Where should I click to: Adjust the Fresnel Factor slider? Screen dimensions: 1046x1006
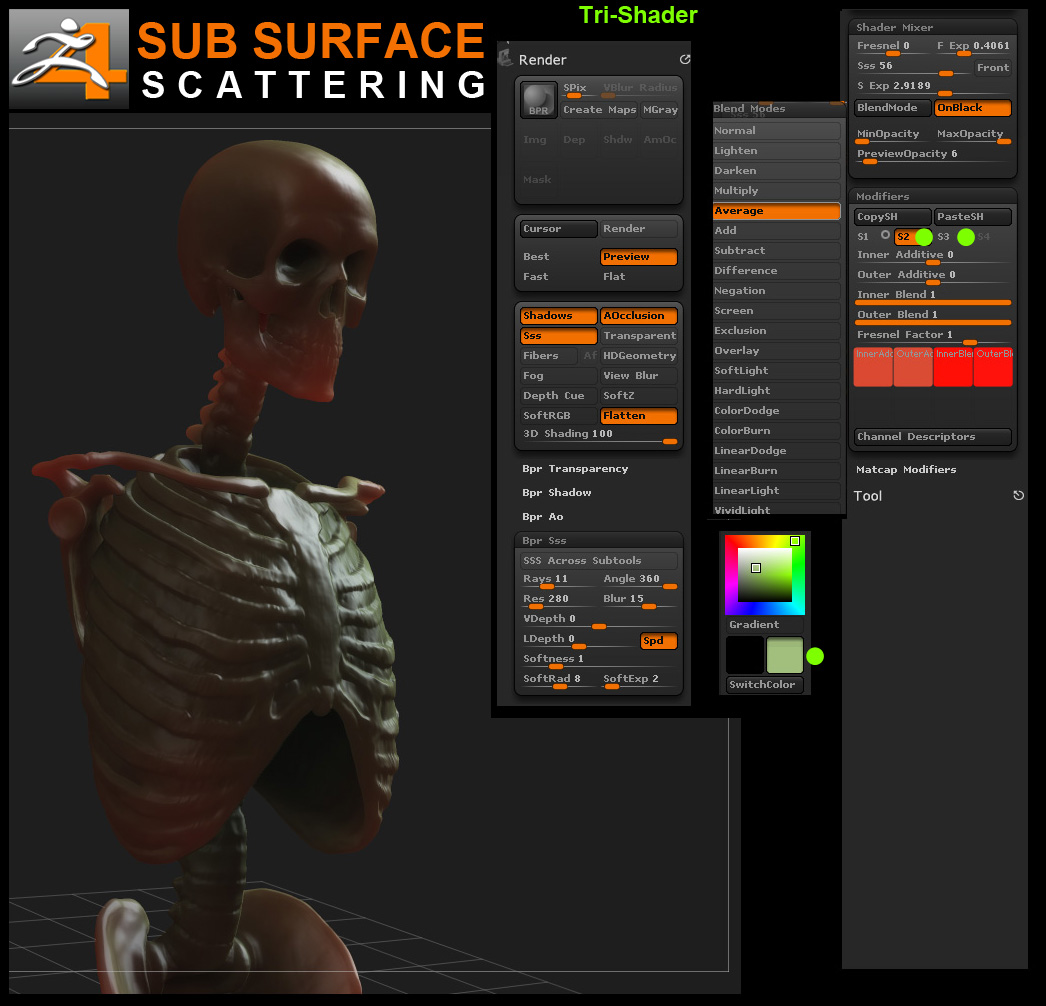pos(933,336)
